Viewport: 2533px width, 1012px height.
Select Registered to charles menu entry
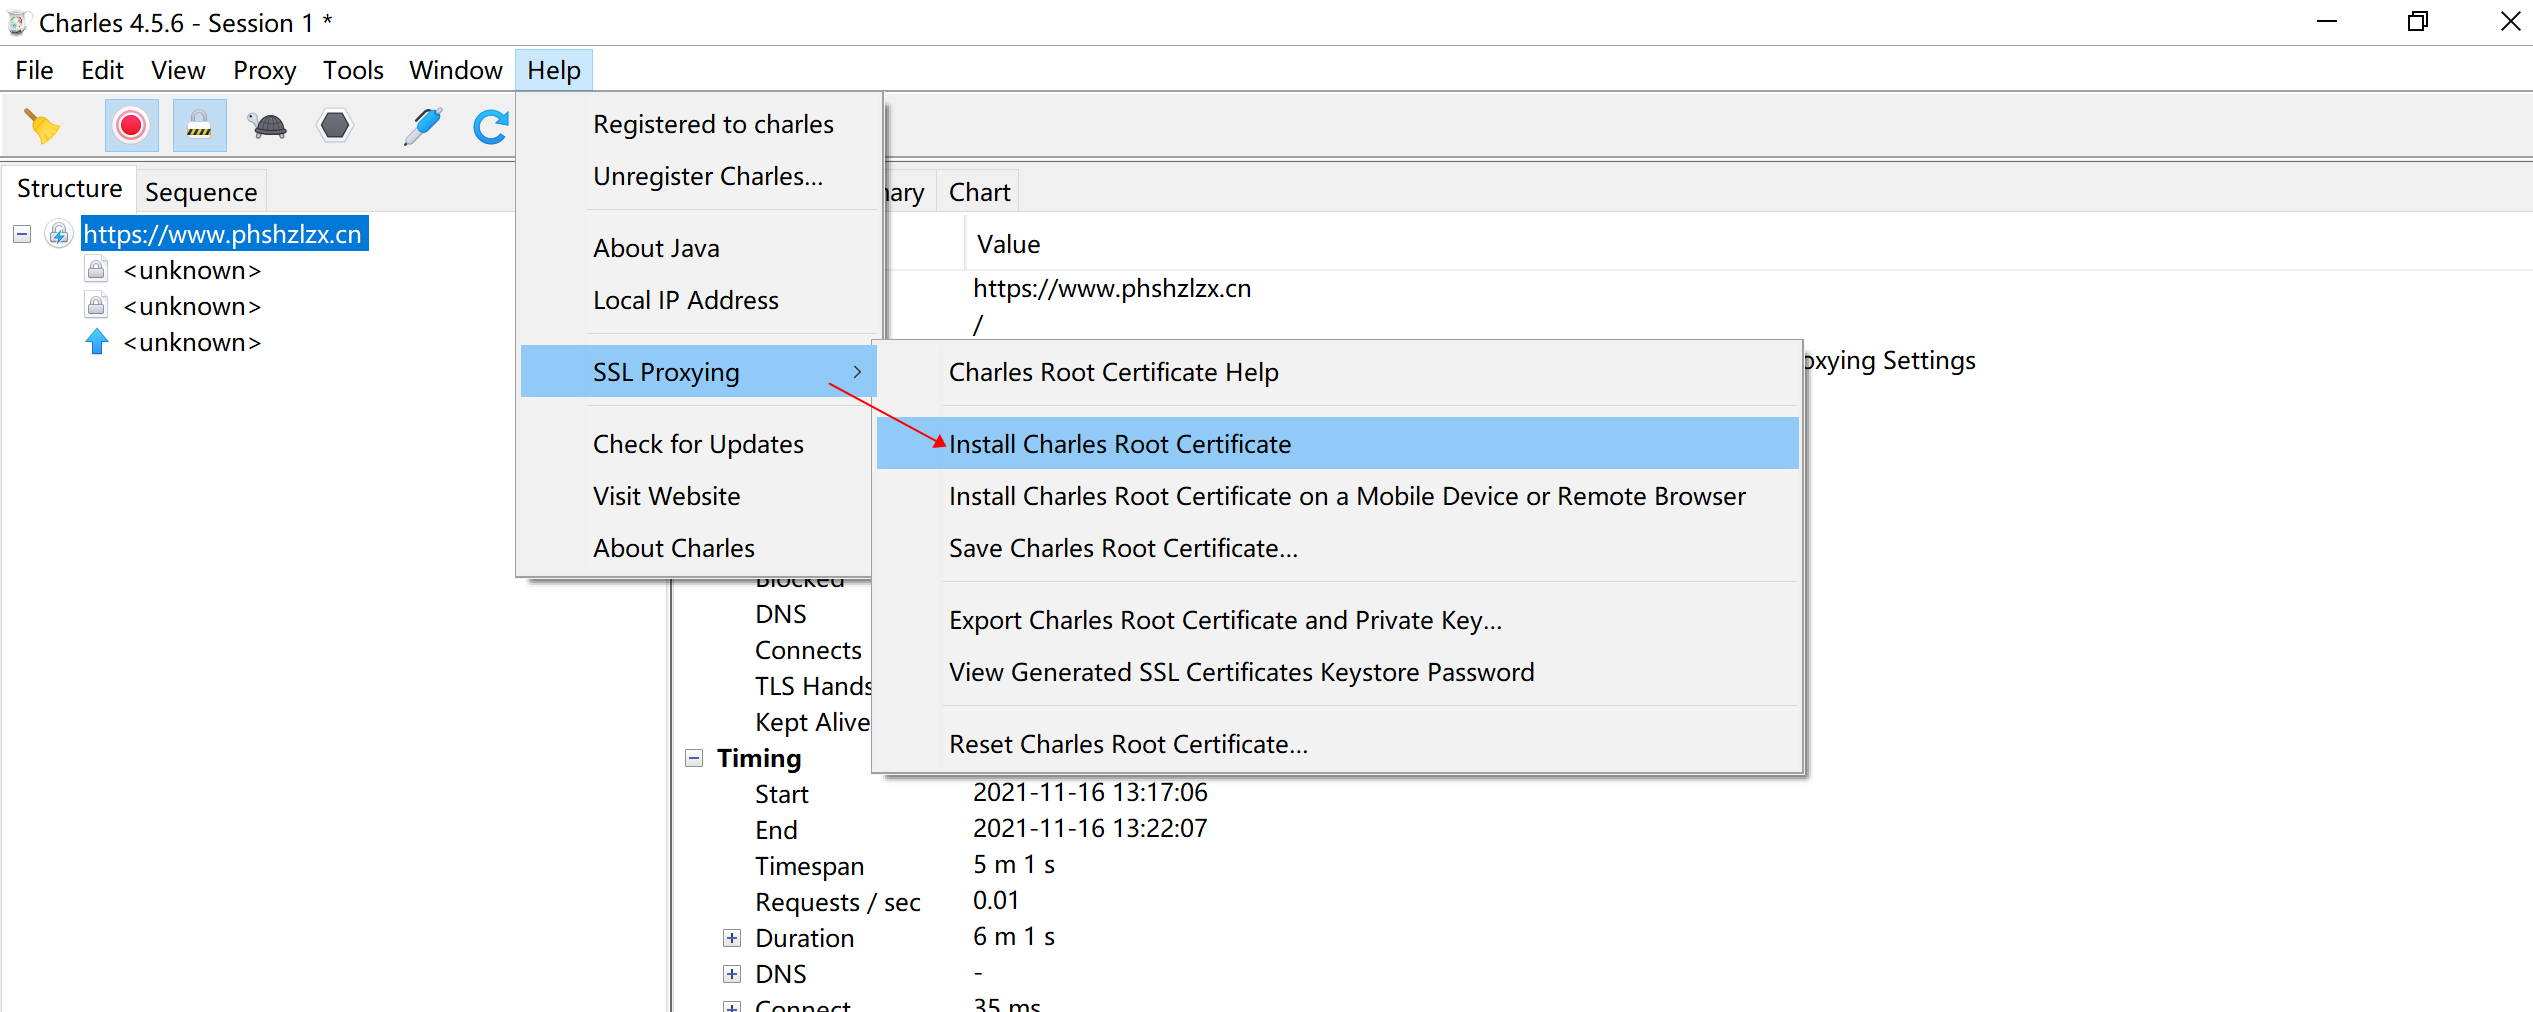700,124
